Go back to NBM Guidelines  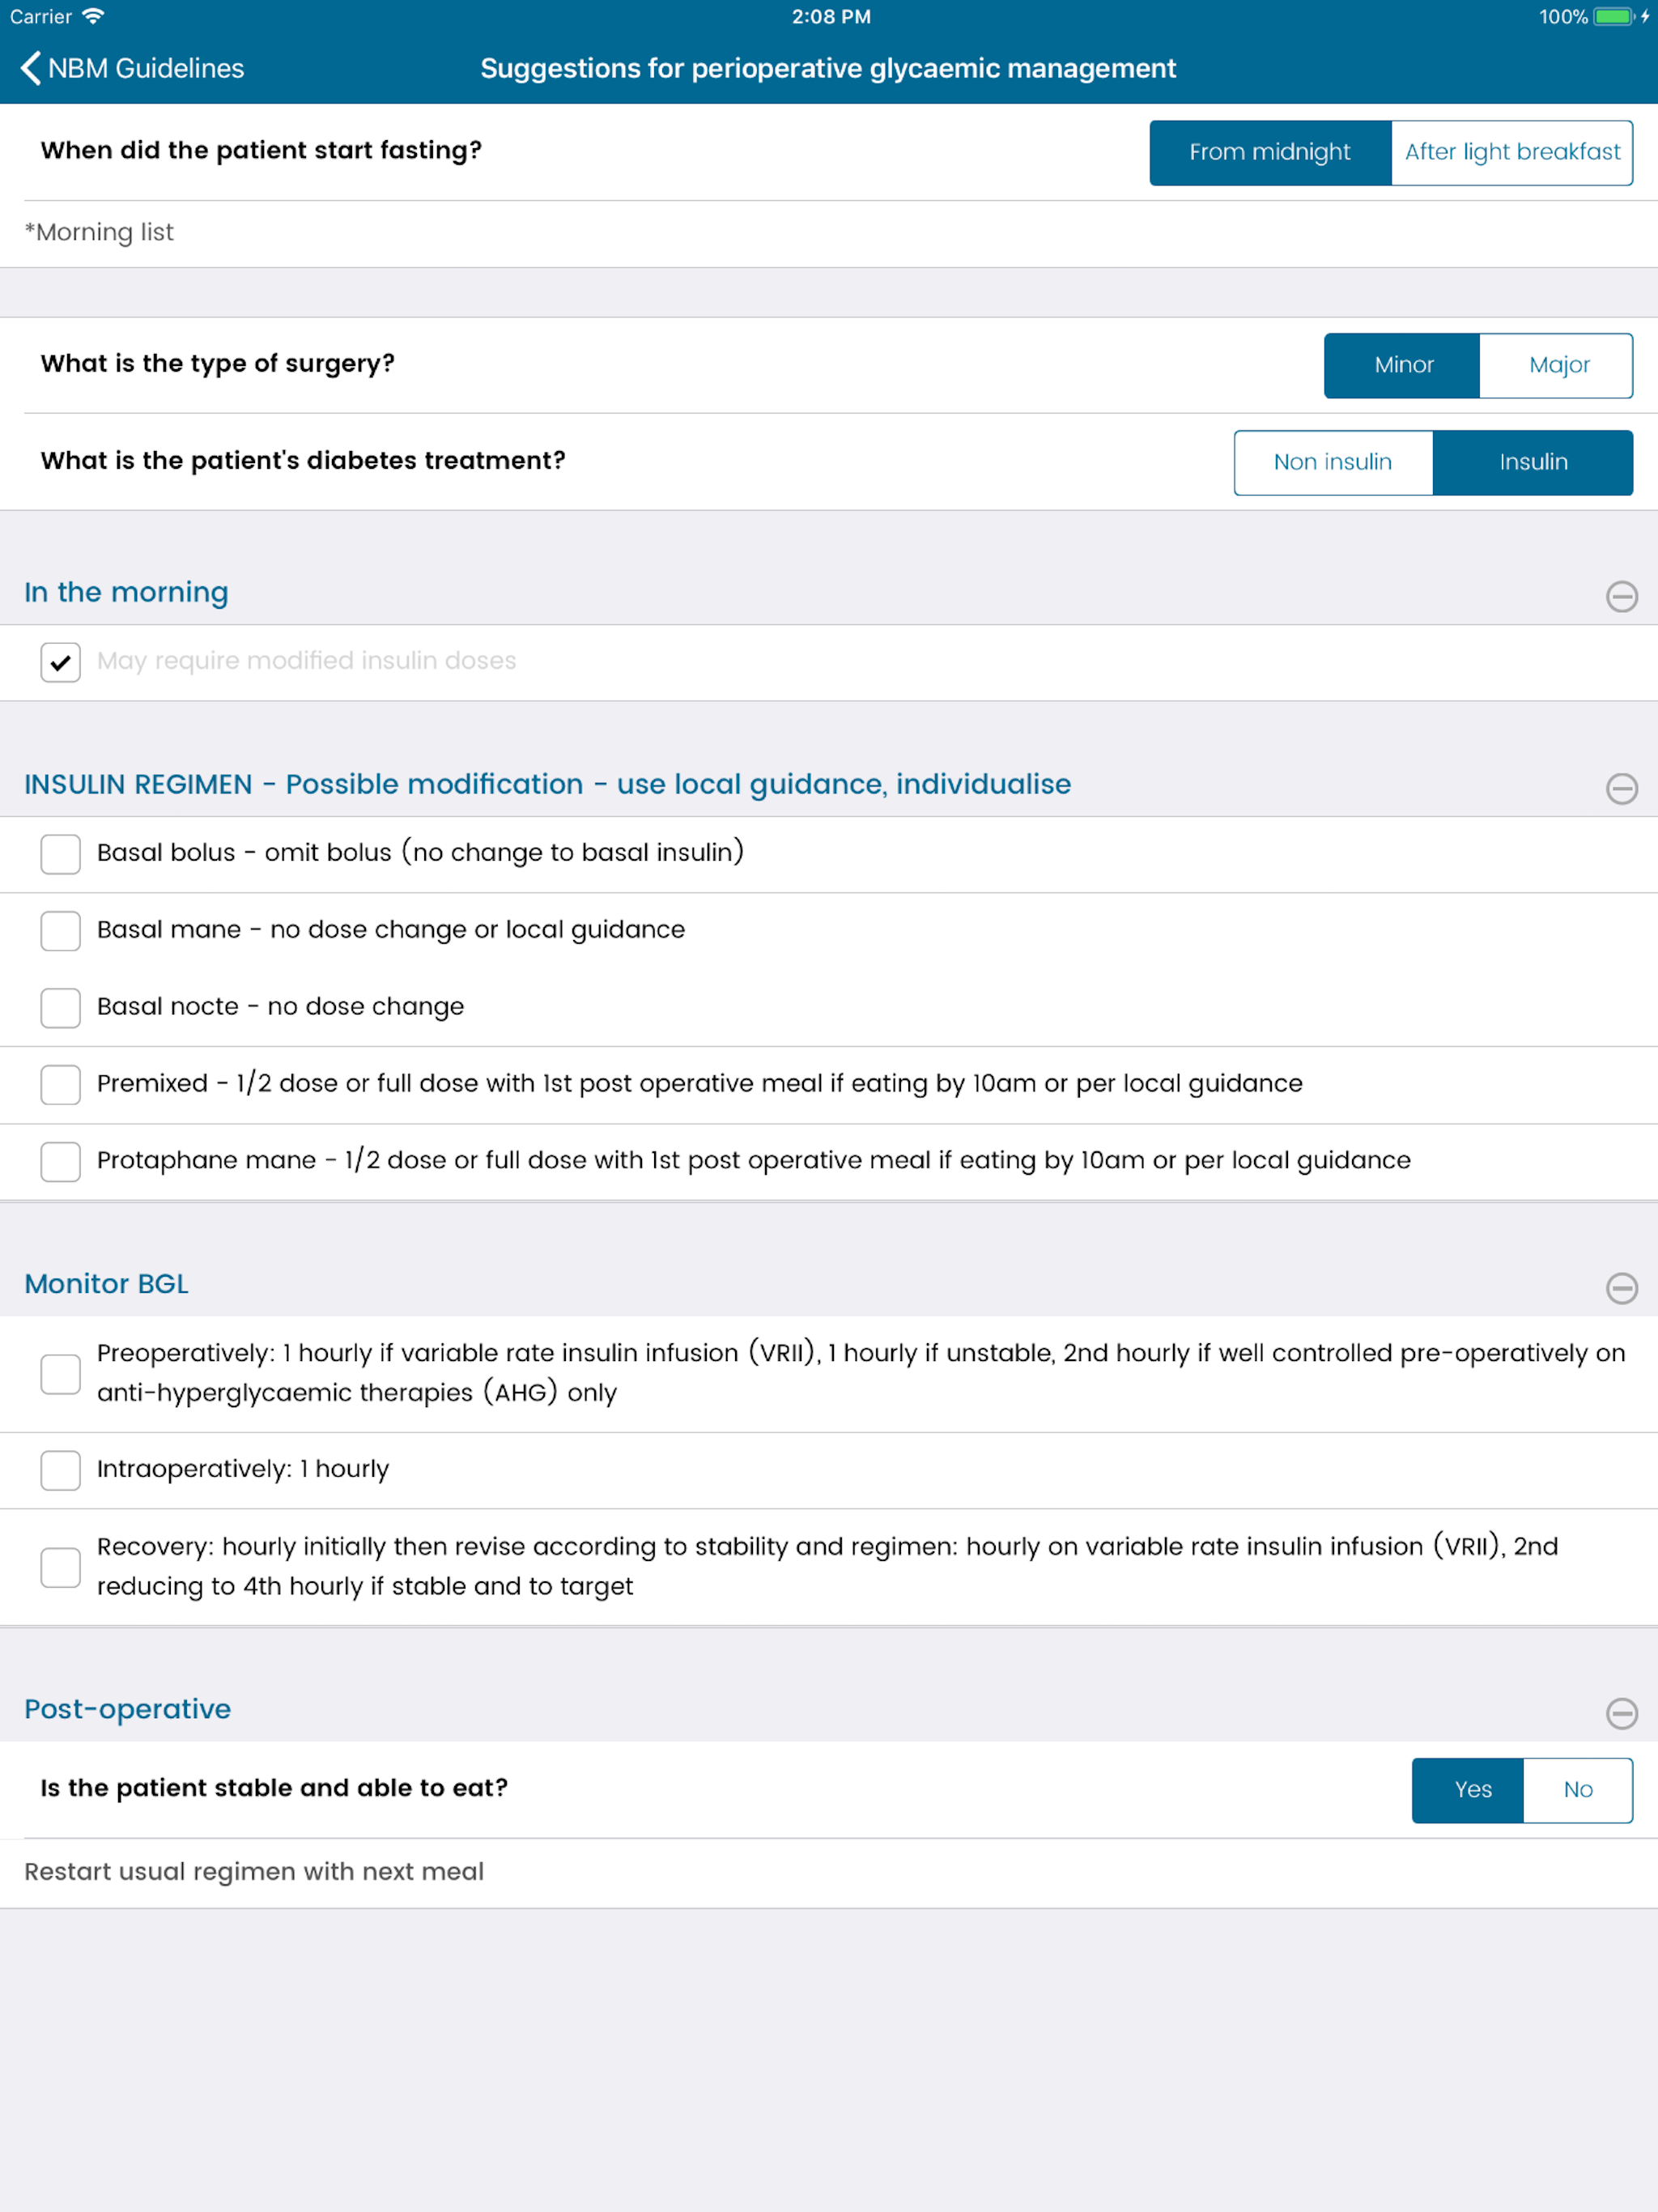click(x=132, y=68)
